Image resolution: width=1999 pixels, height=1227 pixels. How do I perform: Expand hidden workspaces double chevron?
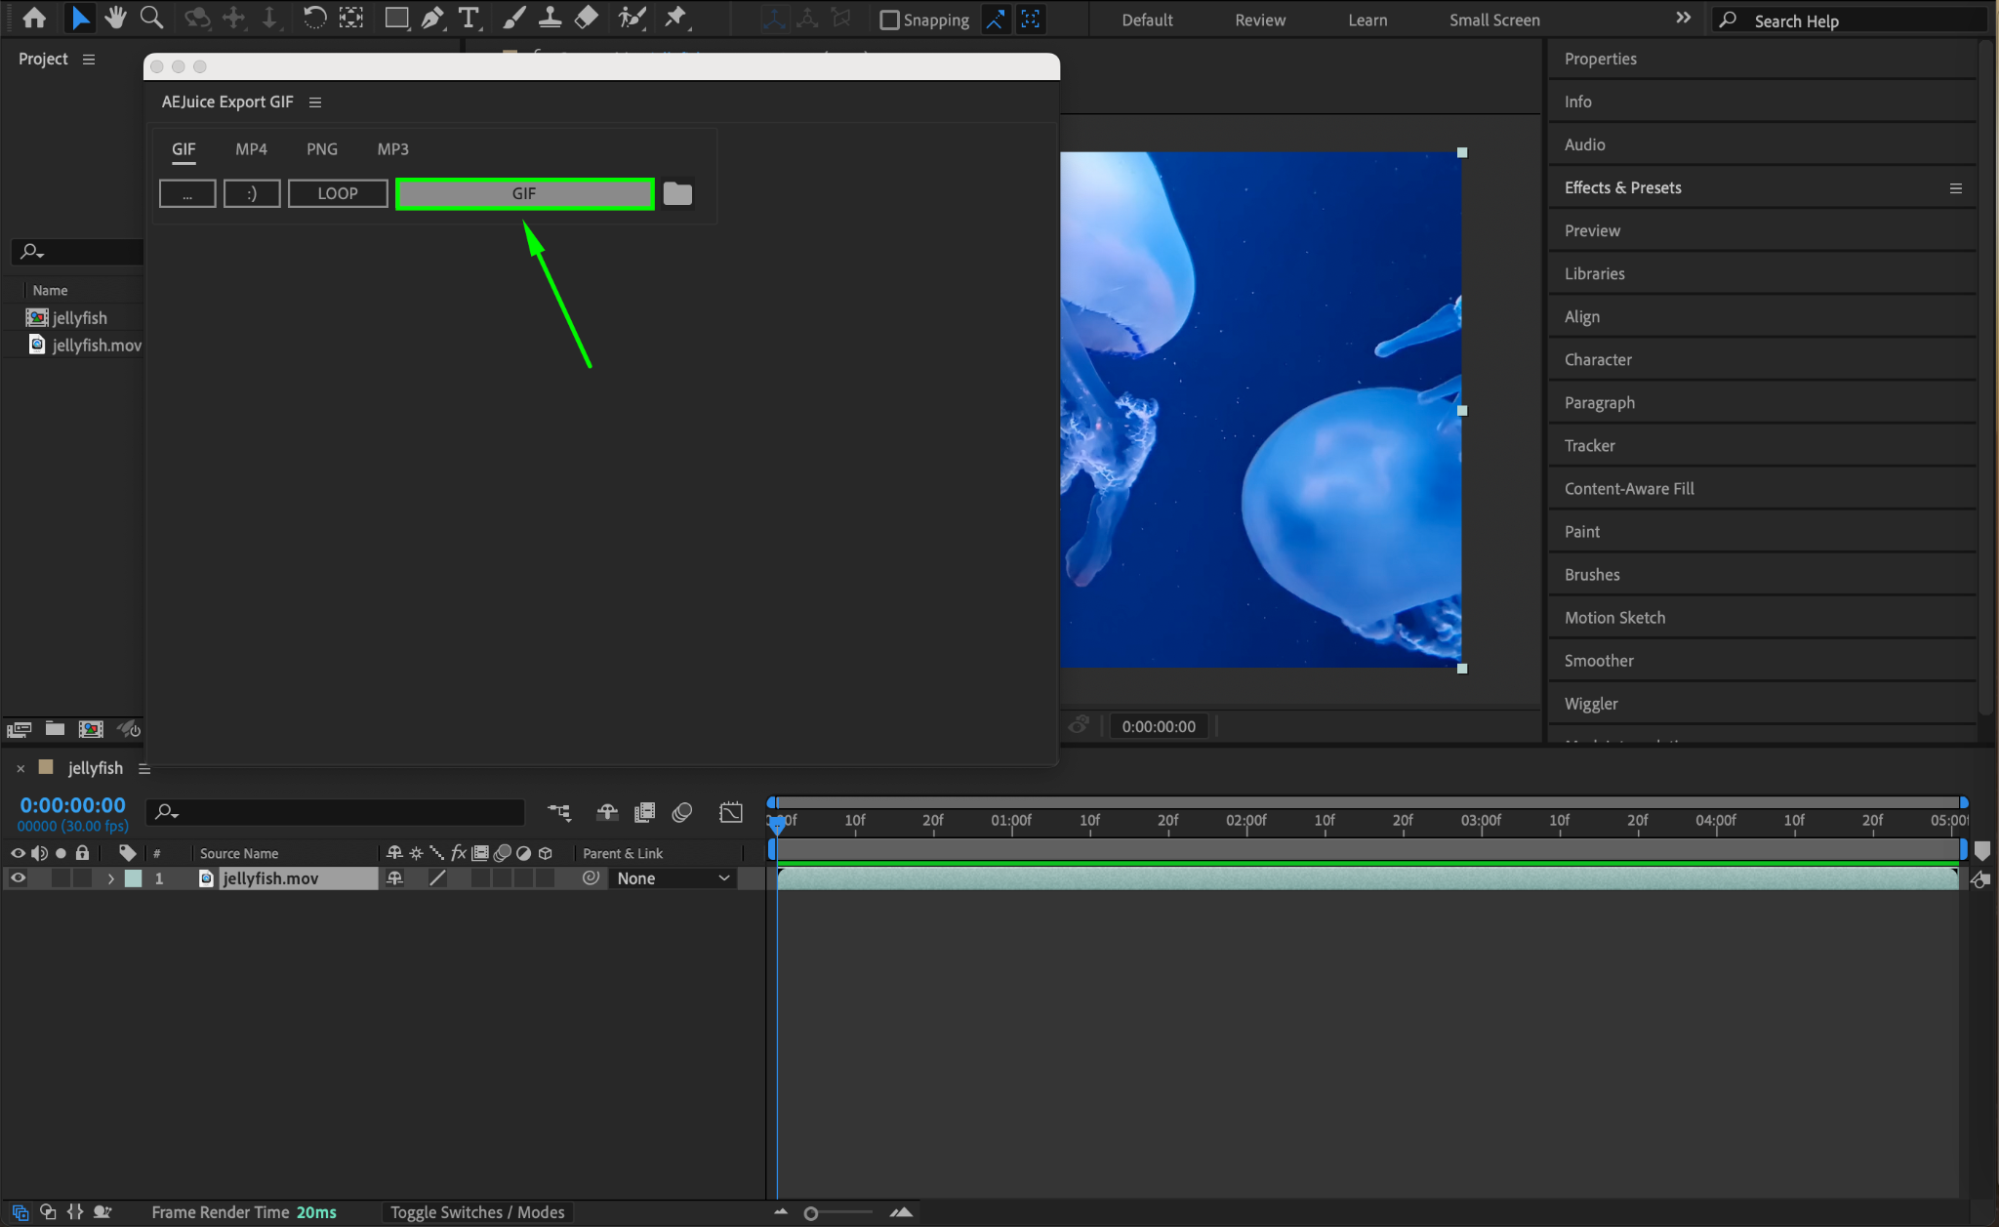[1683, 18]
